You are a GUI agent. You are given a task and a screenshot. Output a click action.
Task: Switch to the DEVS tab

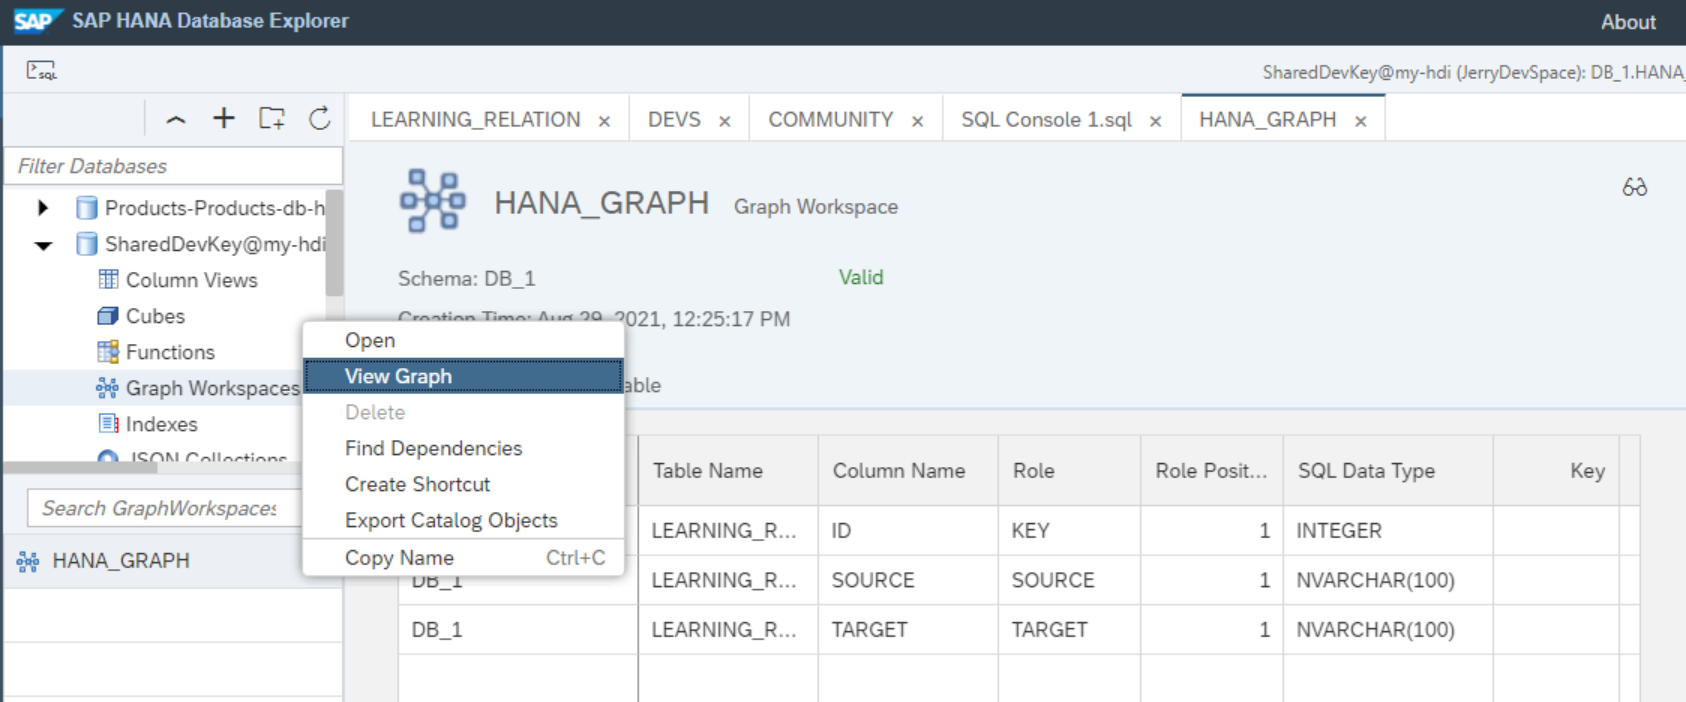(x=674, y=120)
